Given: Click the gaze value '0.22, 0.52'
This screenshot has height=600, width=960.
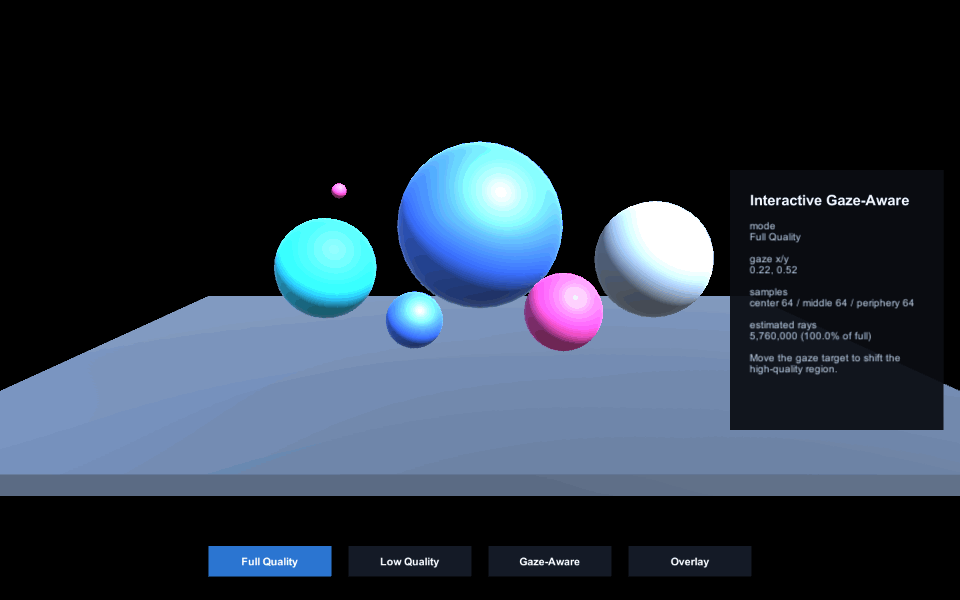Looking at the screenshot, I should click(x=773, y=270).
